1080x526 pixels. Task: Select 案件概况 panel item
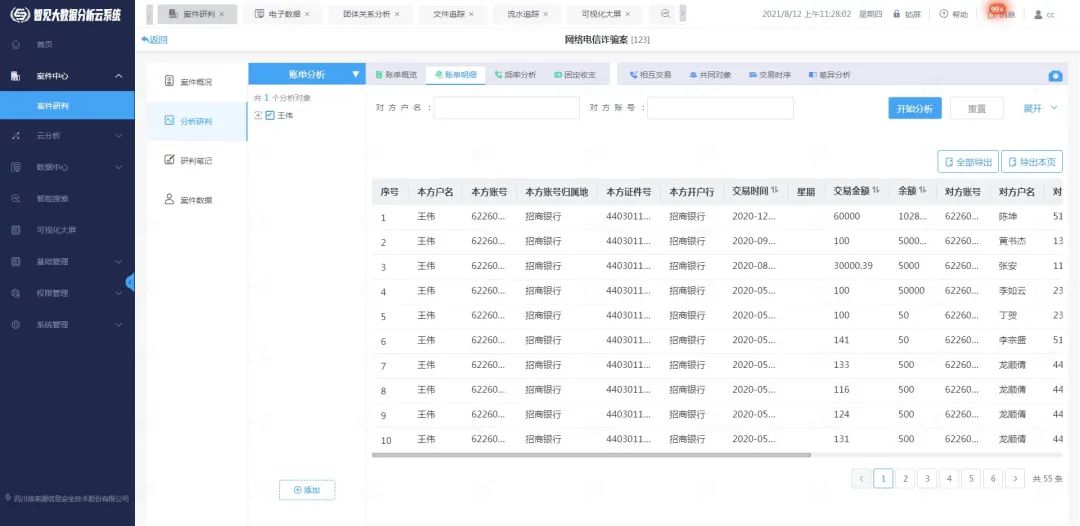[196, 82]
